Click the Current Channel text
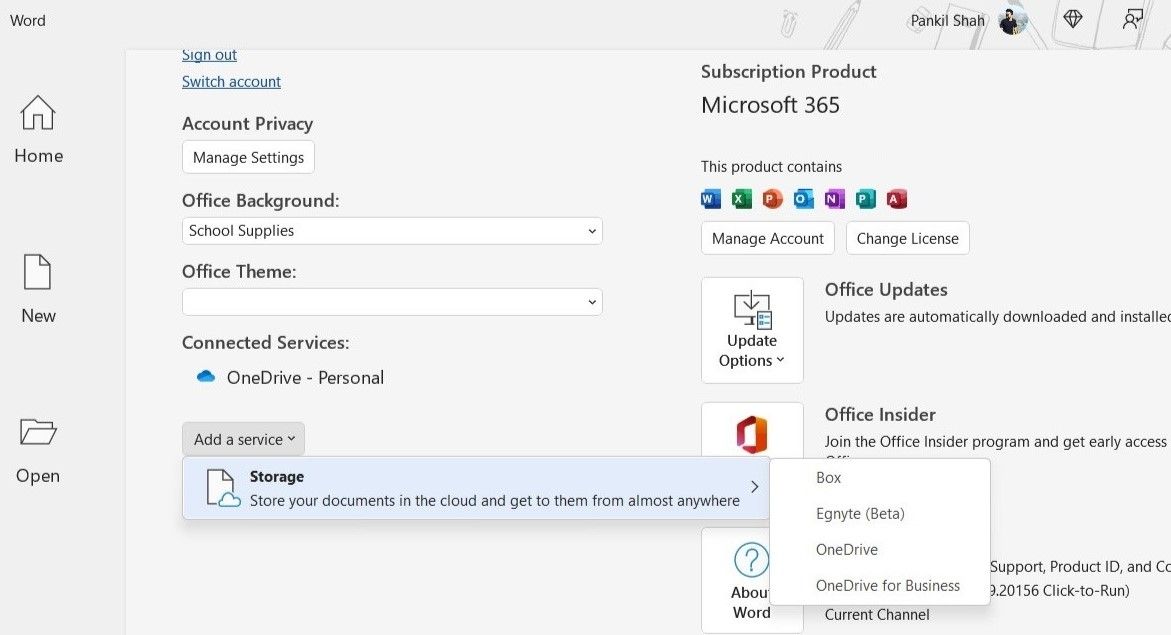This screenshot has height=635, width=1171. pyautogui.click(x=877, y=615)
